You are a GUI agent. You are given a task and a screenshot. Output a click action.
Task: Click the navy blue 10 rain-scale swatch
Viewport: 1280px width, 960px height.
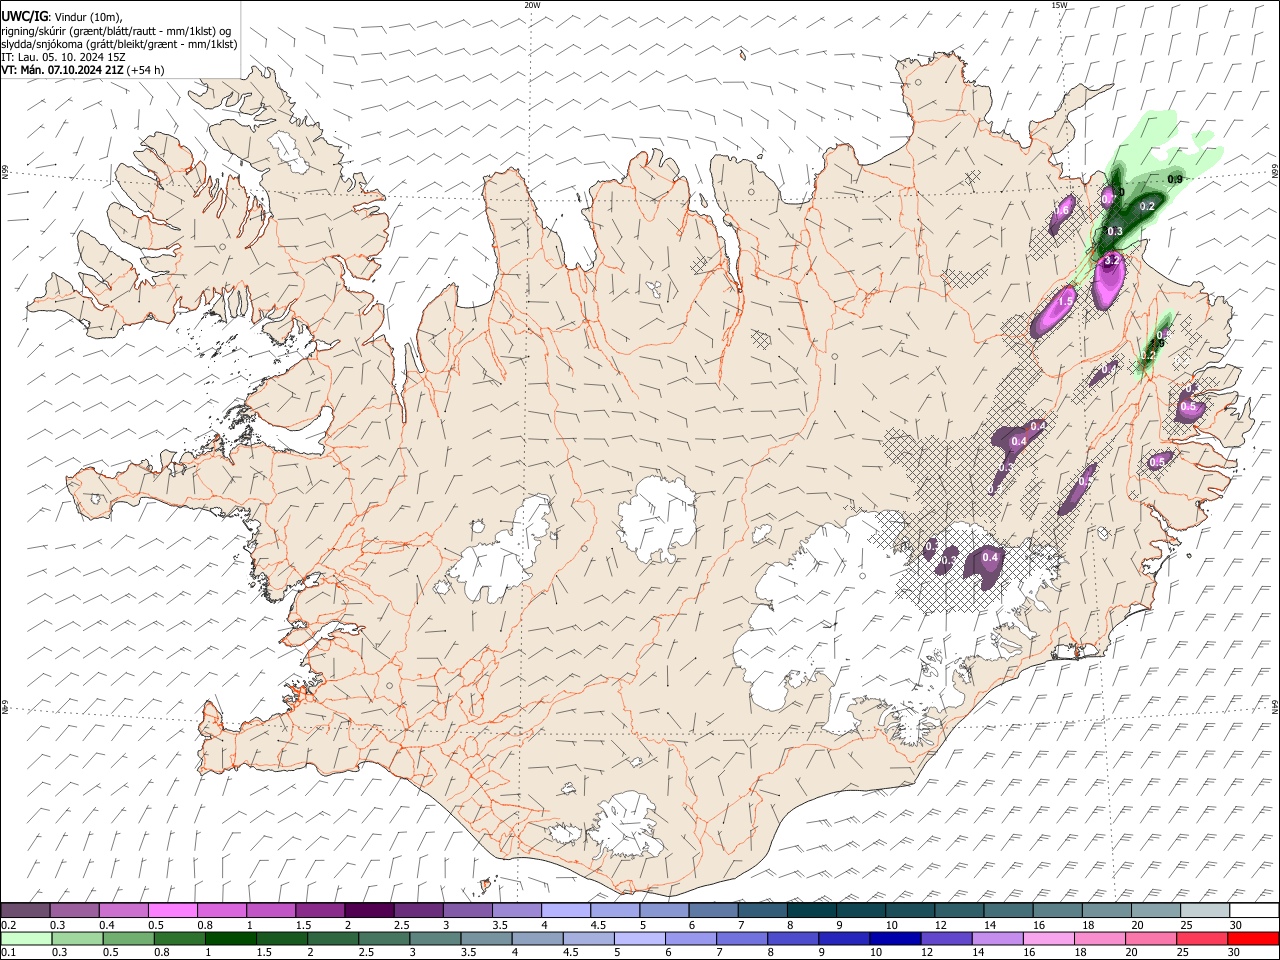[895, 939]
